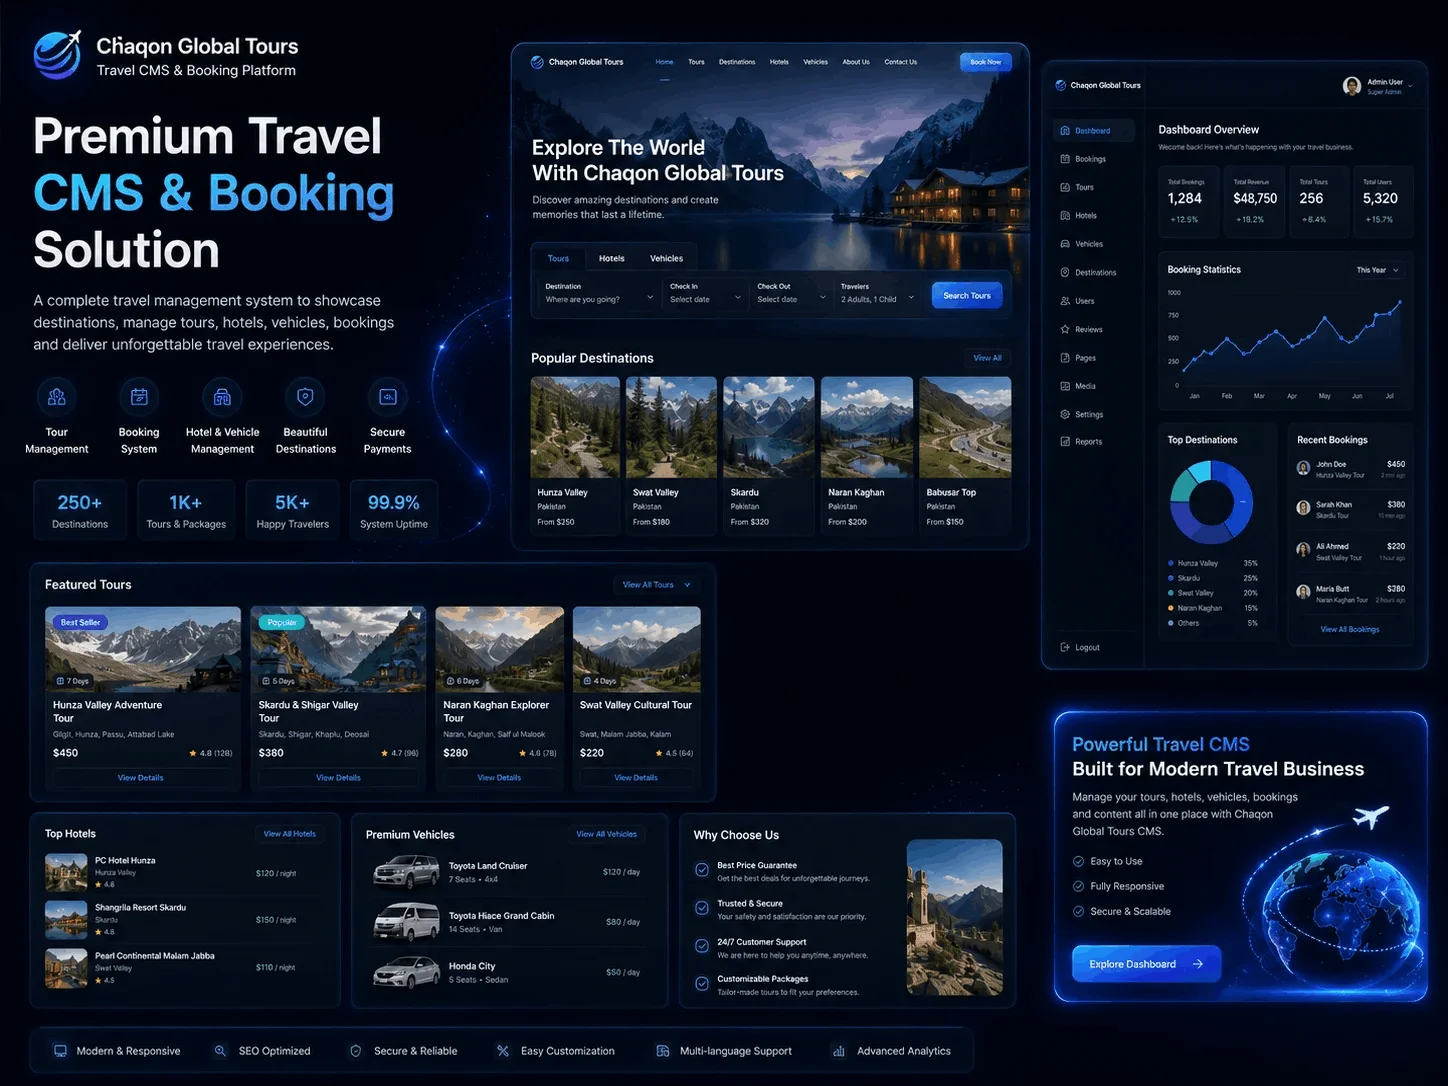Click the Multi-language Support icon
1448x1086 pixels.
tap(662, 1051)
